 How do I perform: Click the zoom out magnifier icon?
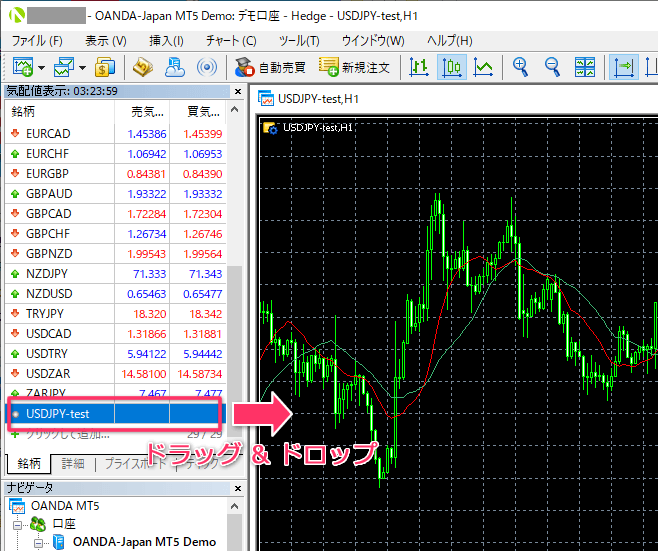[552, 67]
